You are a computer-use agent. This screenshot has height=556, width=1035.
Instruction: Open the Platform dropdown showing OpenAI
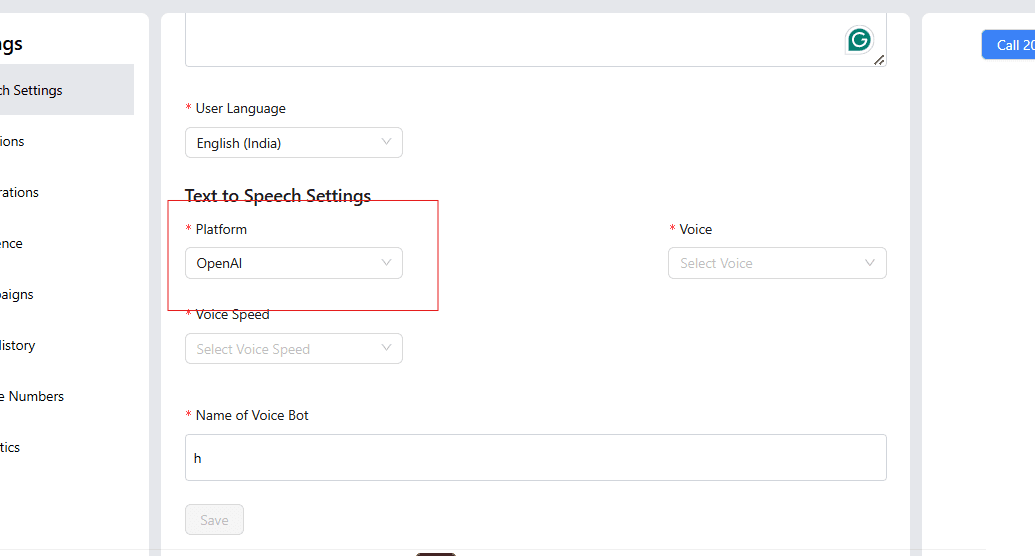[293, 263]
